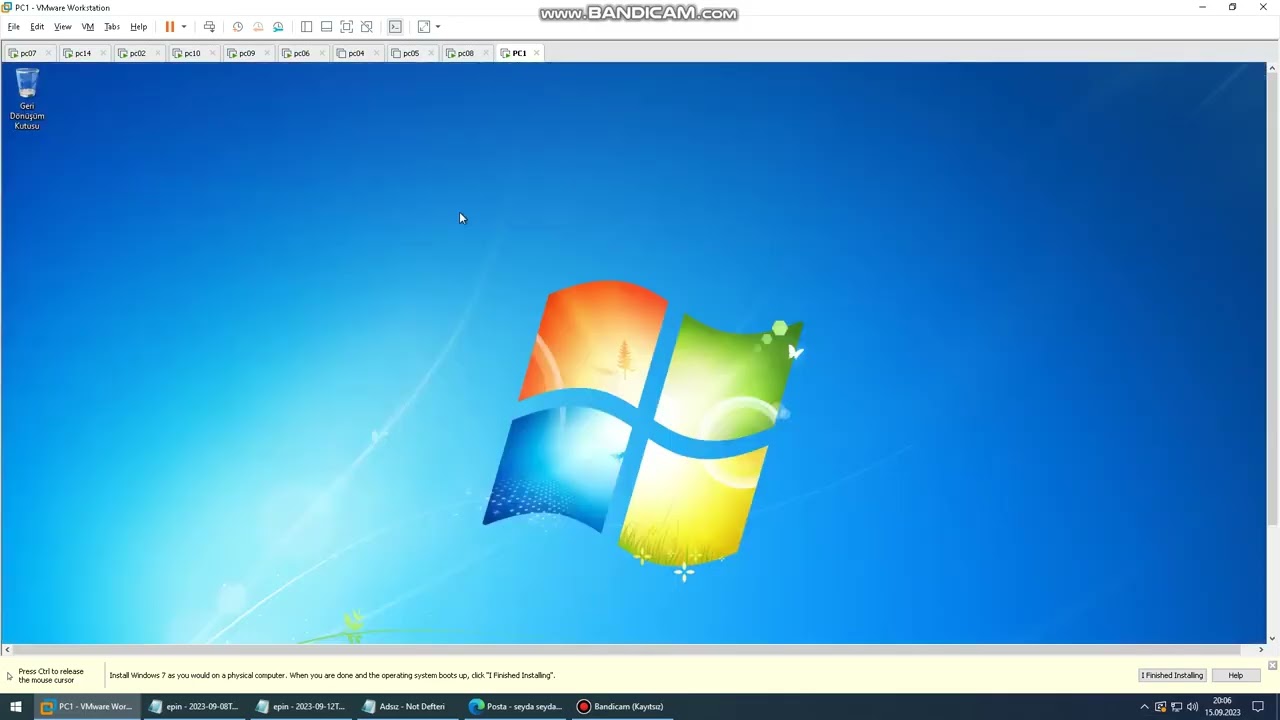The width and height of the screenshot is (1280, 720).
Task: Close the pc04 tab
Action: coord(376,53)
